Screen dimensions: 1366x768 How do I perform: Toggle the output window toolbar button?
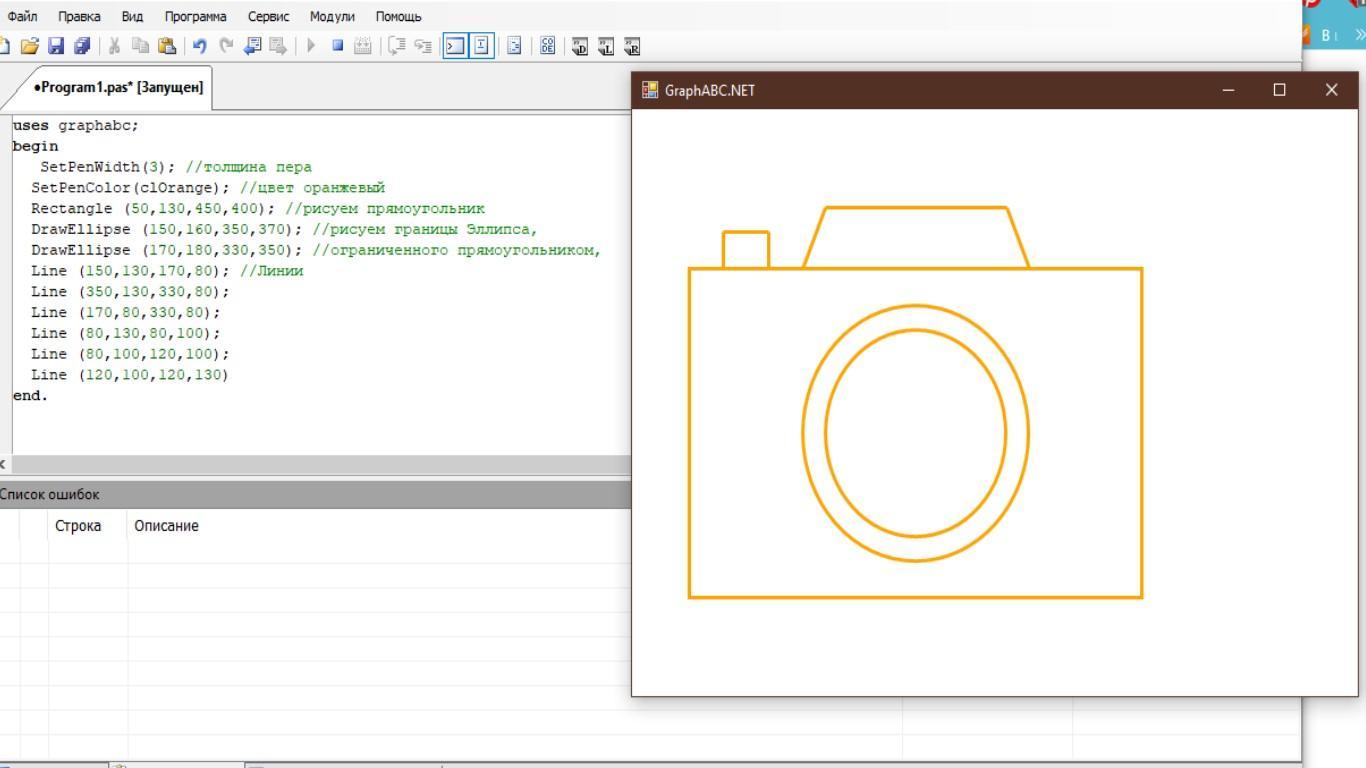point(455,46)
